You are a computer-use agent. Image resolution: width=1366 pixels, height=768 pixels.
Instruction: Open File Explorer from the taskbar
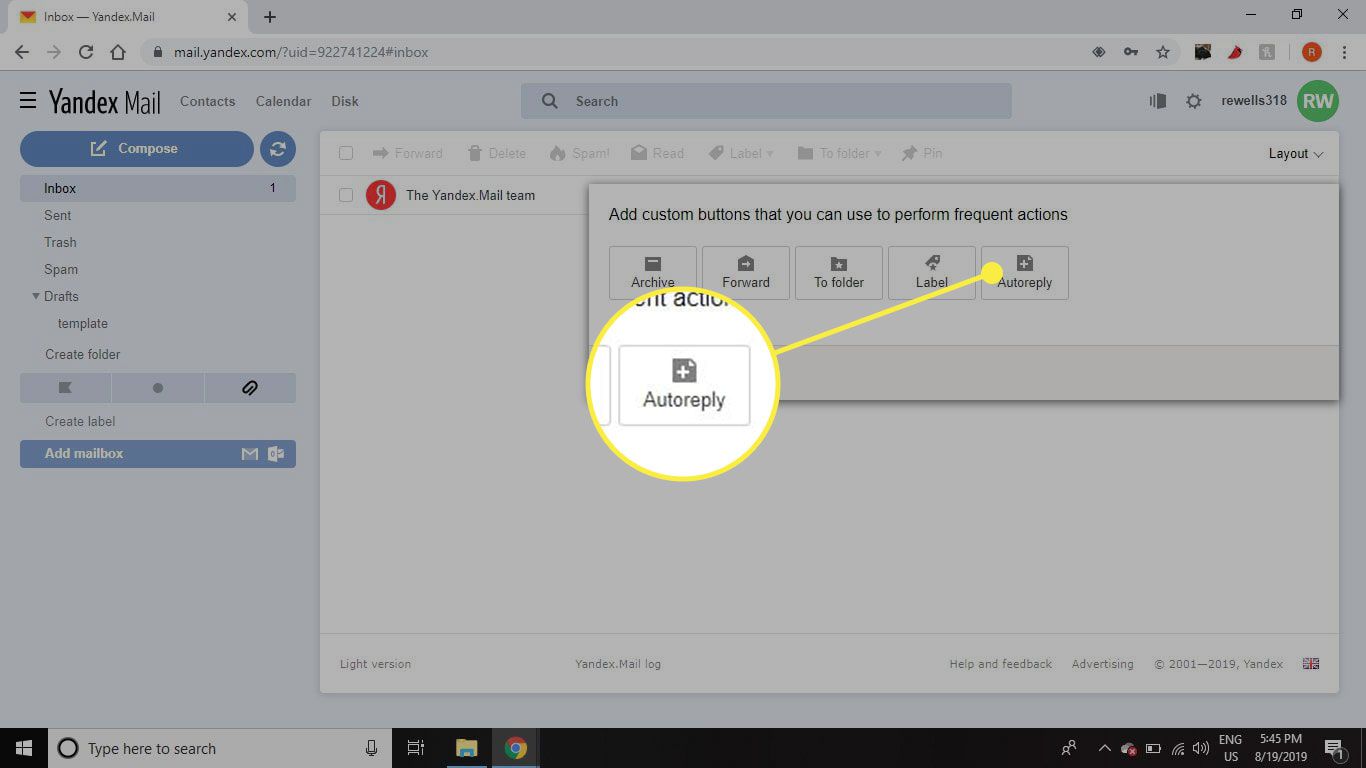click(467, 748)
